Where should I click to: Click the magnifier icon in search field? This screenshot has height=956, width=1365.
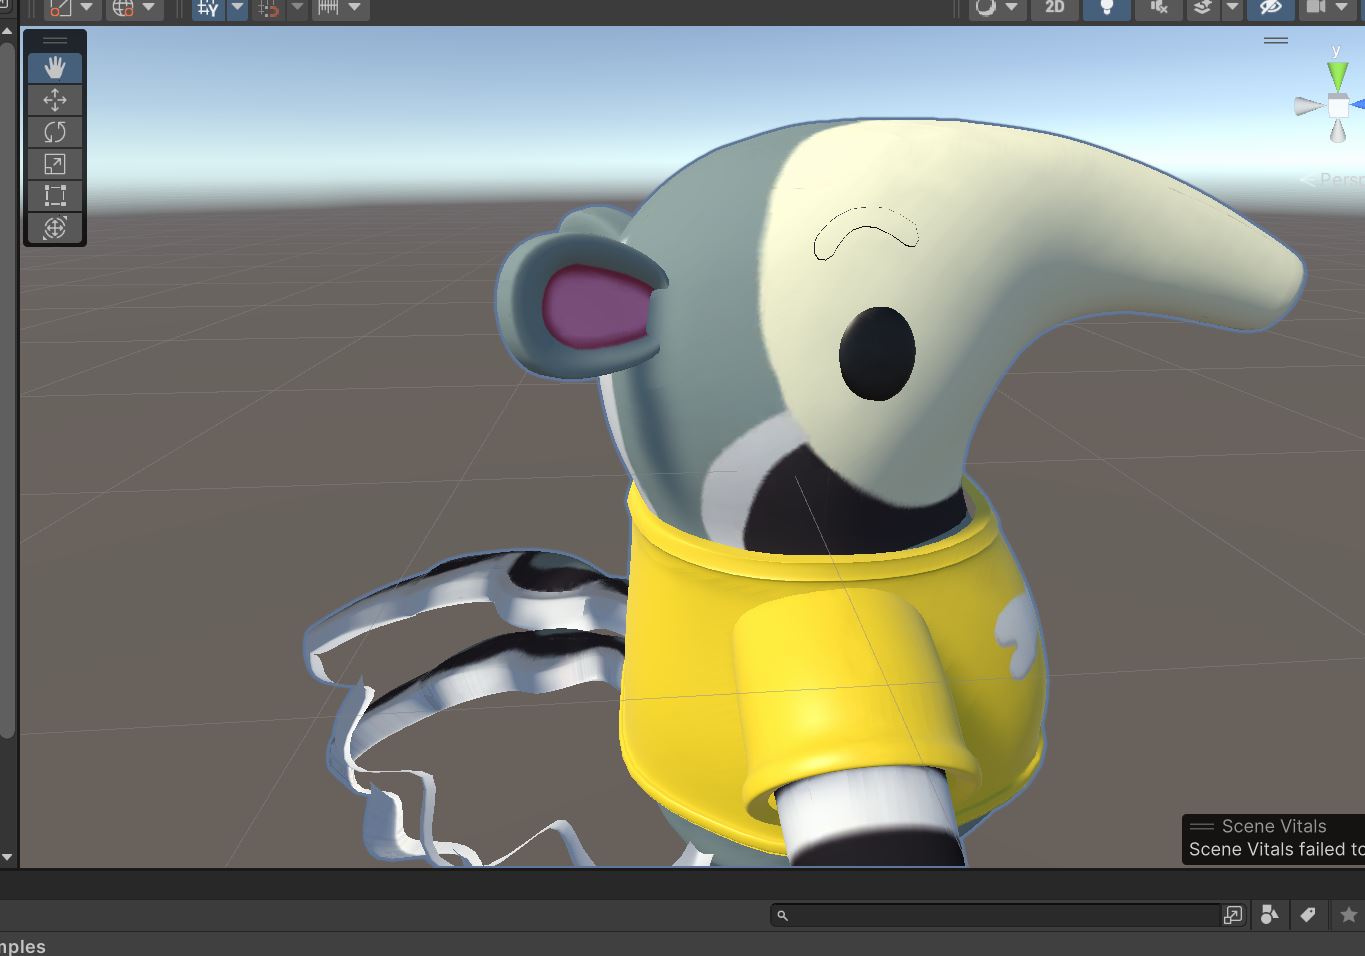pos(783,915)
